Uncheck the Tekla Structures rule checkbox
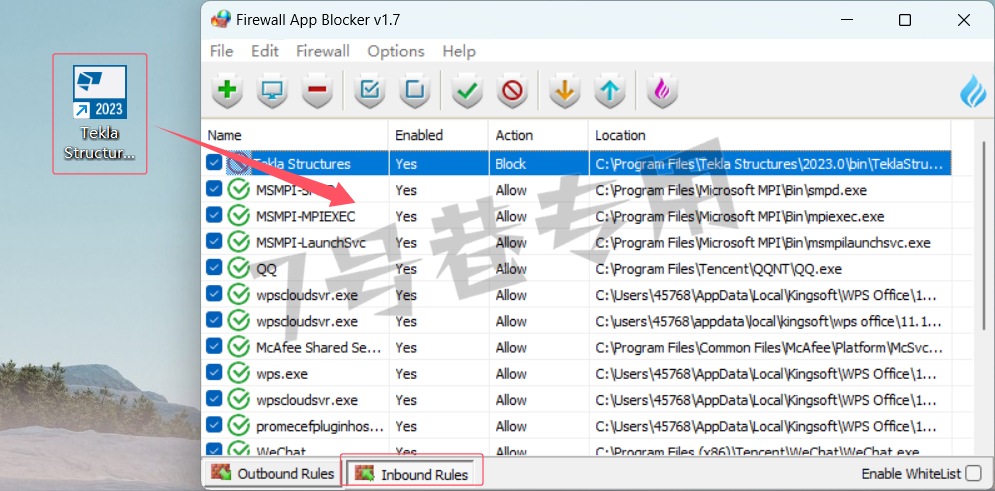Image resolution: width=995 pixels, height=491 pixels. 214,164
